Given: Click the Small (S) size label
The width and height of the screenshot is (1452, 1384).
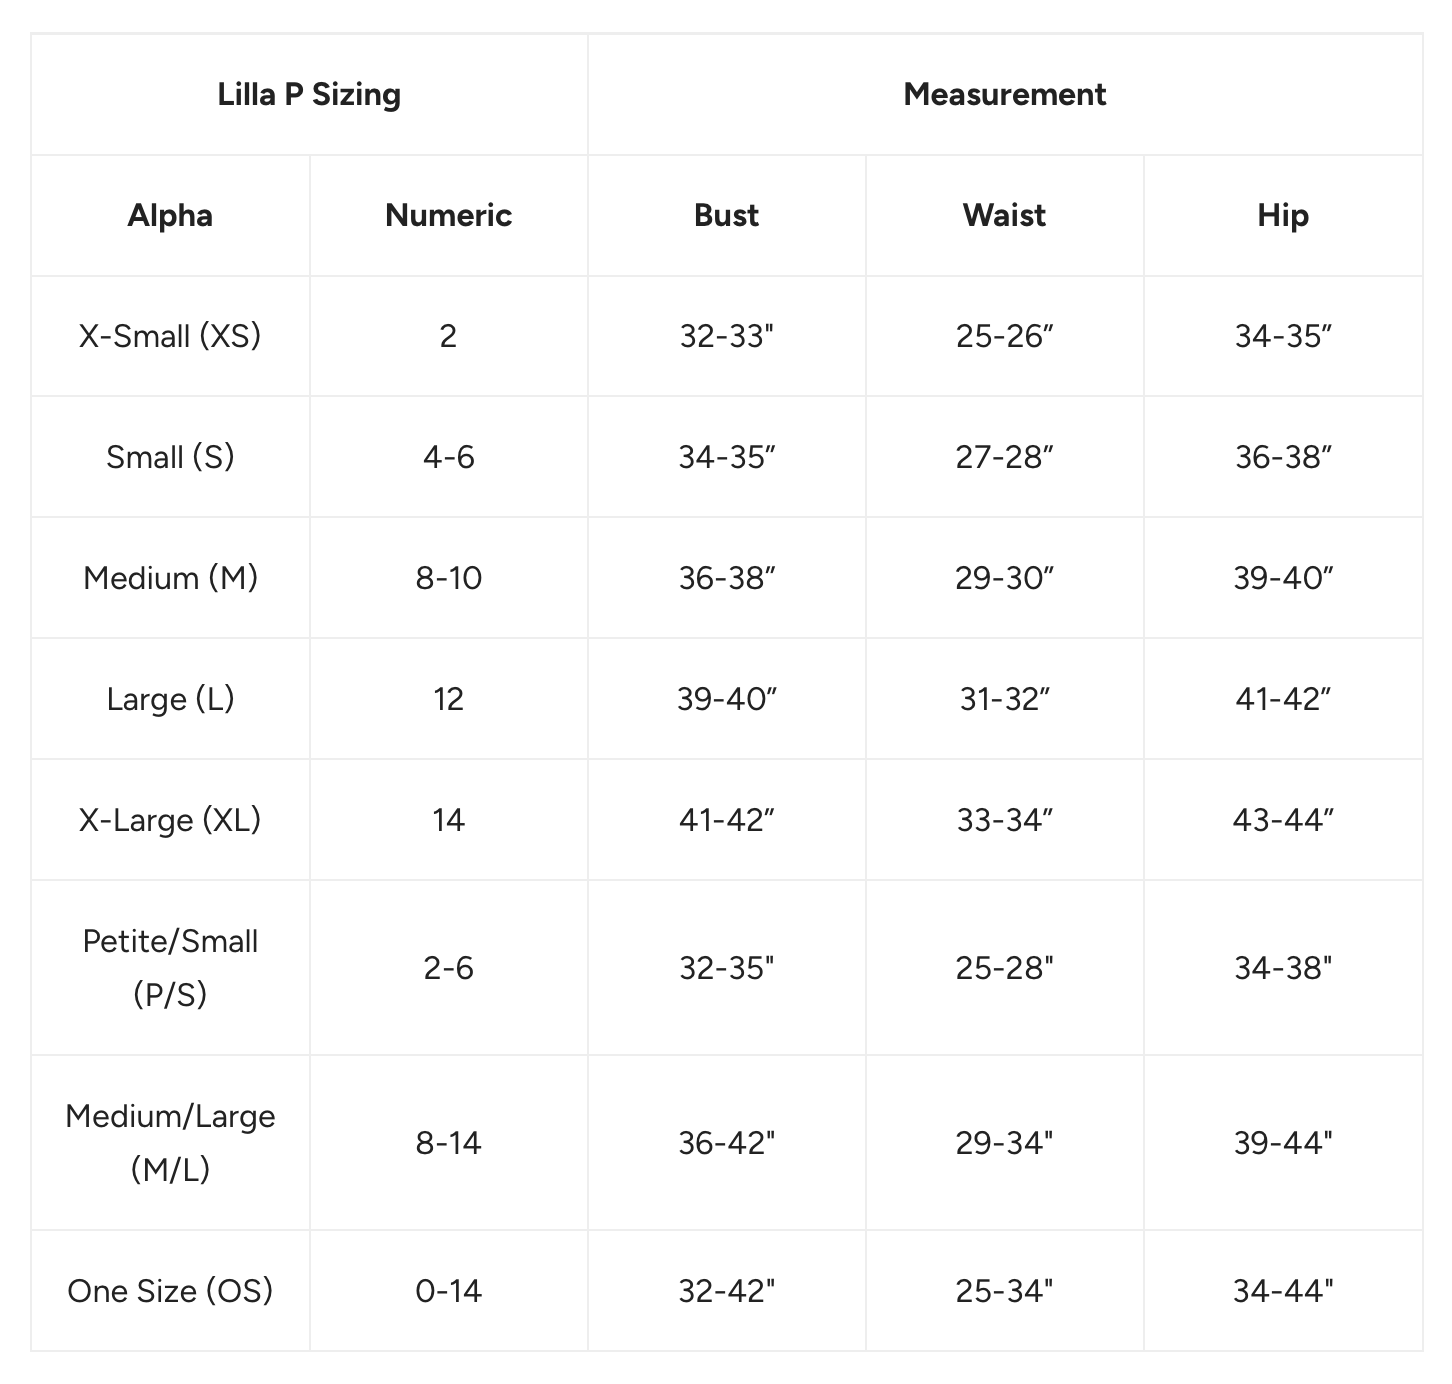Looking at the screenshot, I should tap(170, 457).
